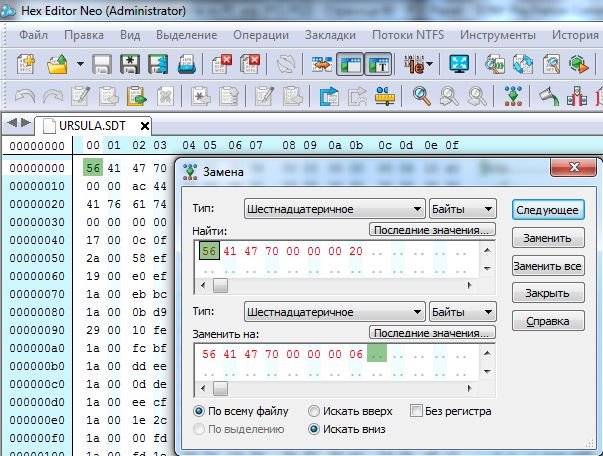Screen dimensions: 603x456
Task: Click into the Найти hex input field
Action: (337, 258)
